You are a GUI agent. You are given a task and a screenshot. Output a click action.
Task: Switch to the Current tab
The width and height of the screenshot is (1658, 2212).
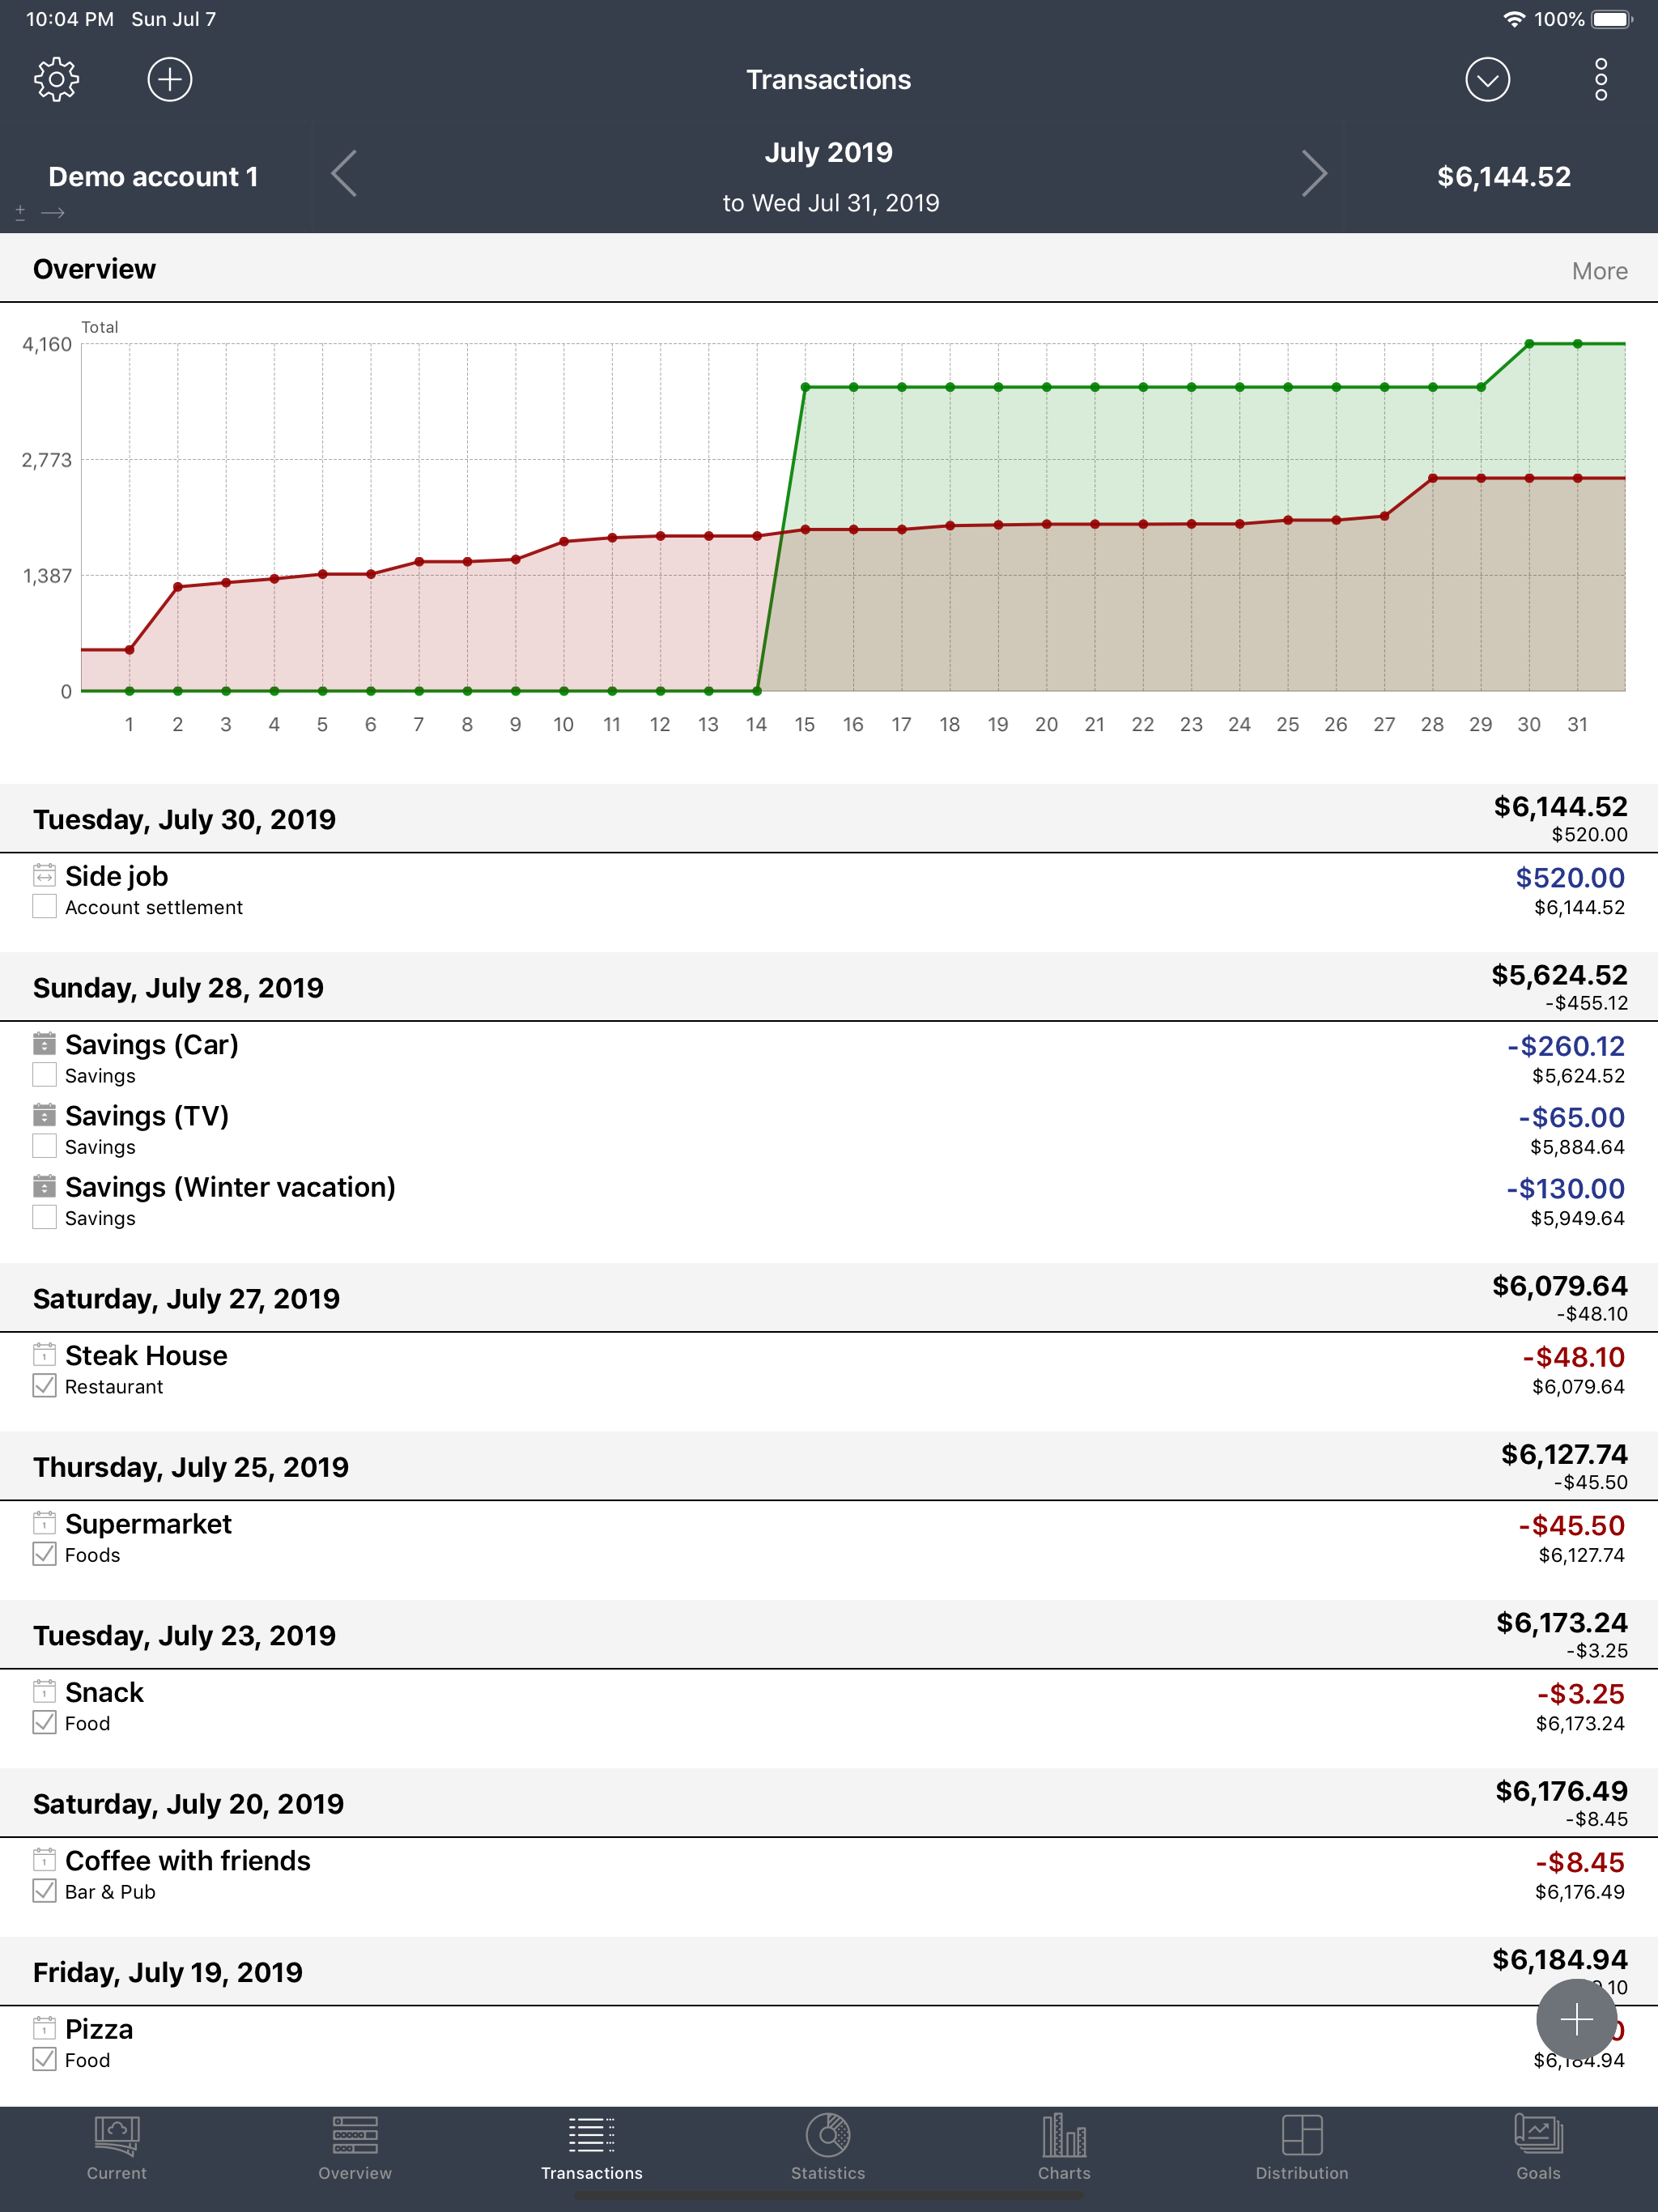point(117,2148)
